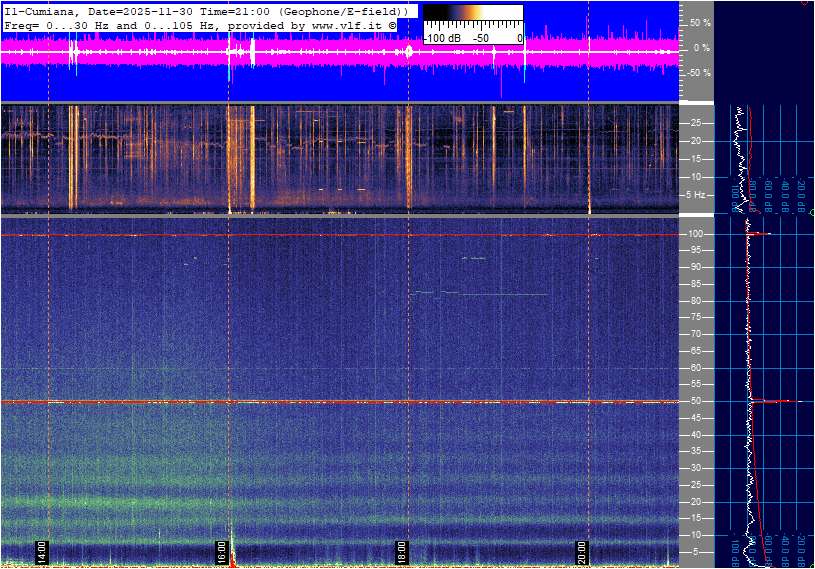Click the 25 Hz tick on geophone axis
Viewport: 815px width, 569px height.
[696, 123]
